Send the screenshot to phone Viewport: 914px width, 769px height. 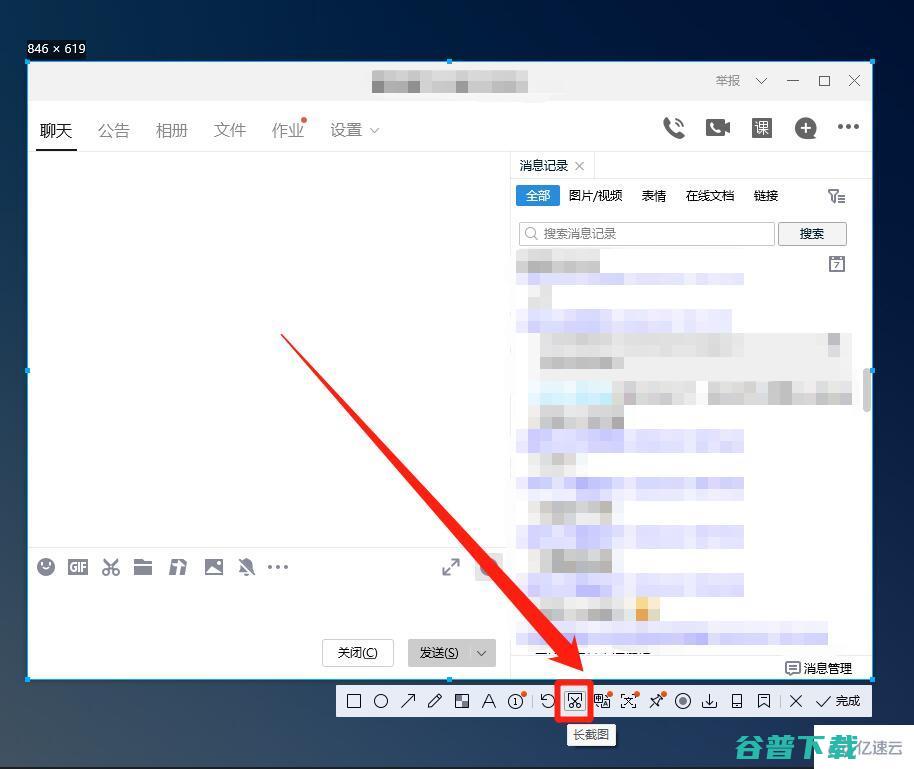pyautogui.click(x=737, y=701)
